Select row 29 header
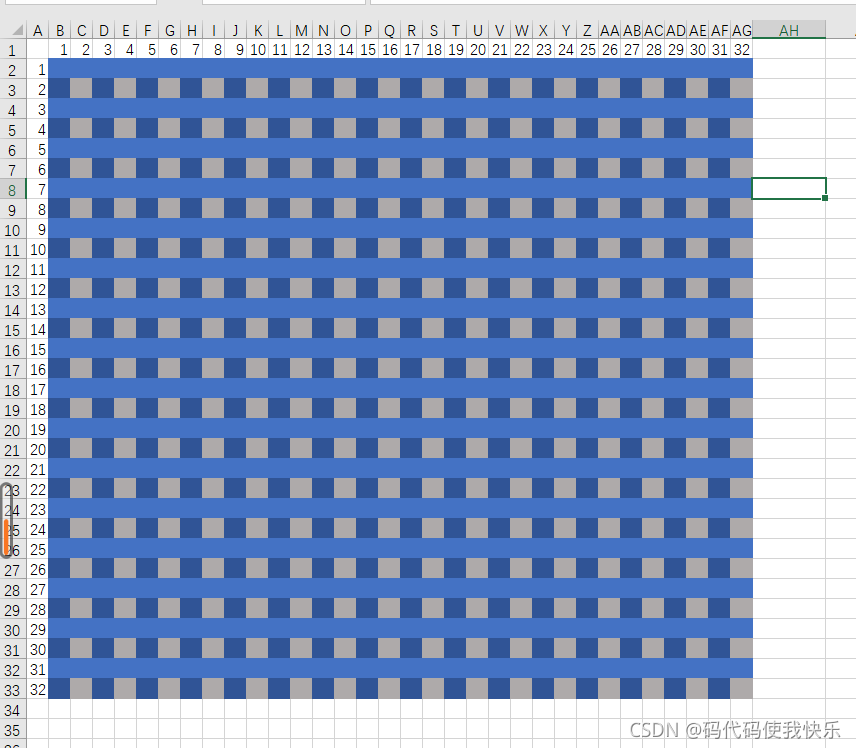 [x=13, y=610]
